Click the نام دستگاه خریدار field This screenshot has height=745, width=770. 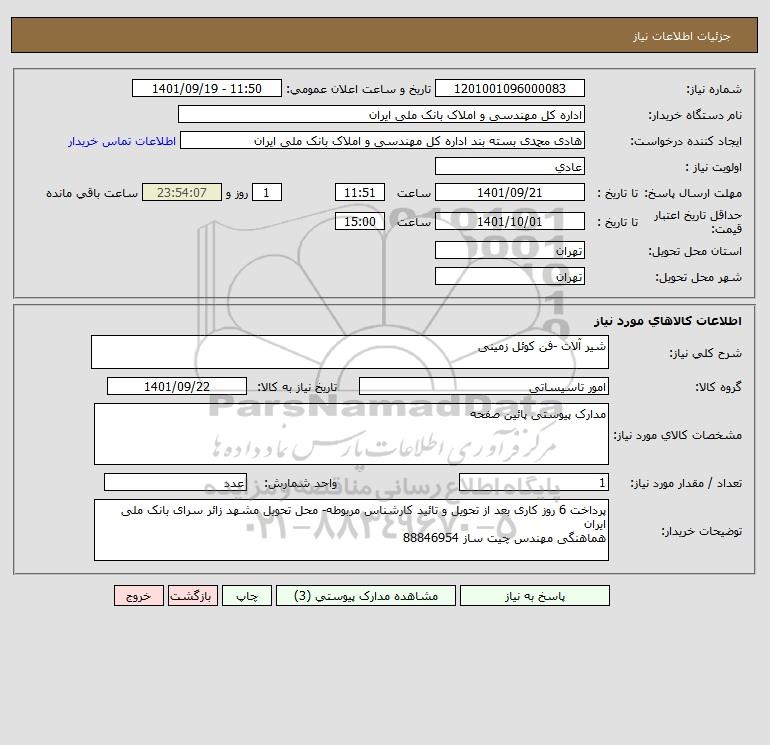tap(381, 114)
